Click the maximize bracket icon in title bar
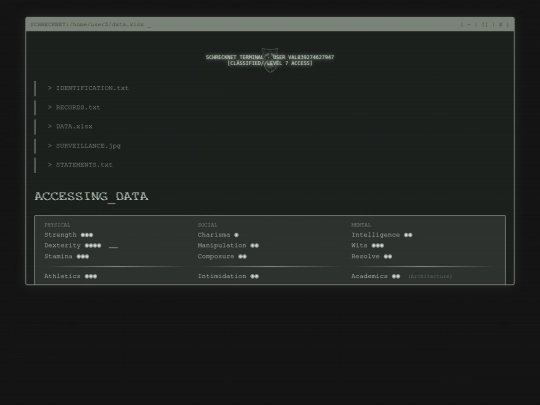This screenshot has height=405, width=540. pyautogui.click(x=485, y=24)
